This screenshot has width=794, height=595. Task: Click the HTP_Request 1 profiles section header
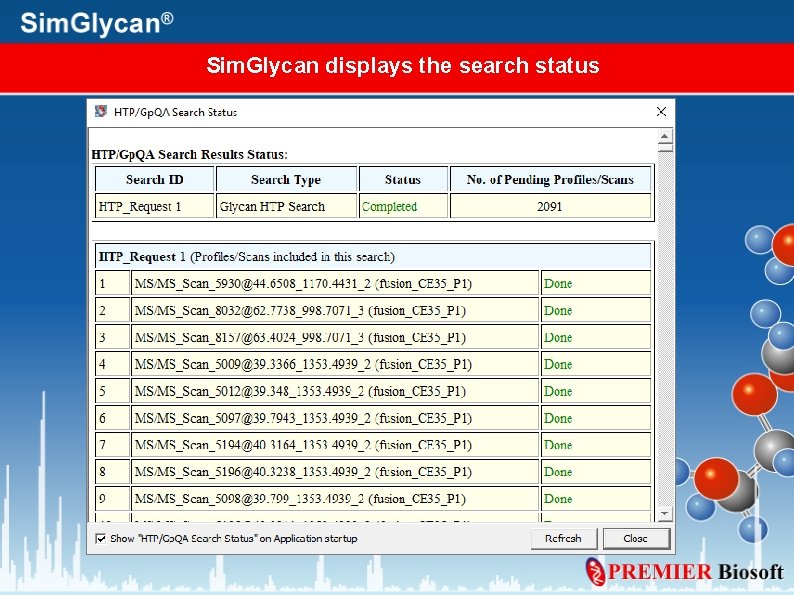(373, 257)
